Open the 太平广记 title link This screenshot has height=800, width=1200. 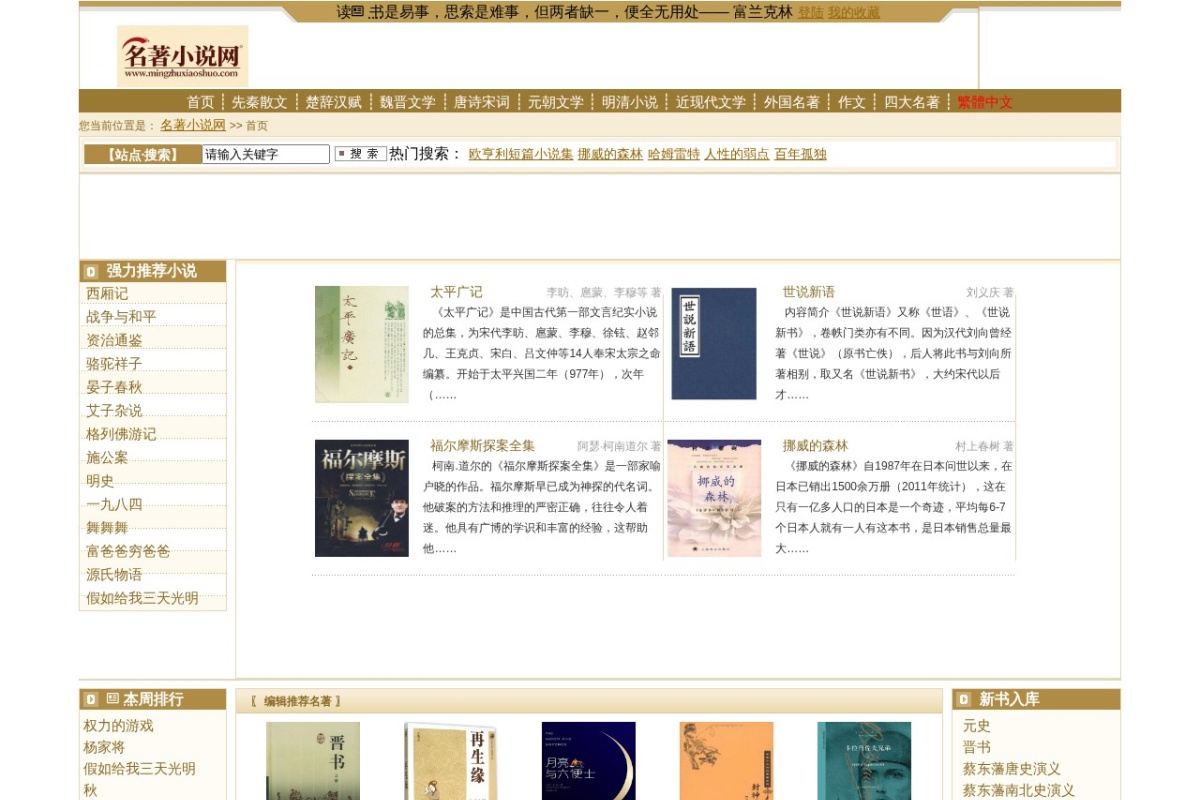coord(456,292)
